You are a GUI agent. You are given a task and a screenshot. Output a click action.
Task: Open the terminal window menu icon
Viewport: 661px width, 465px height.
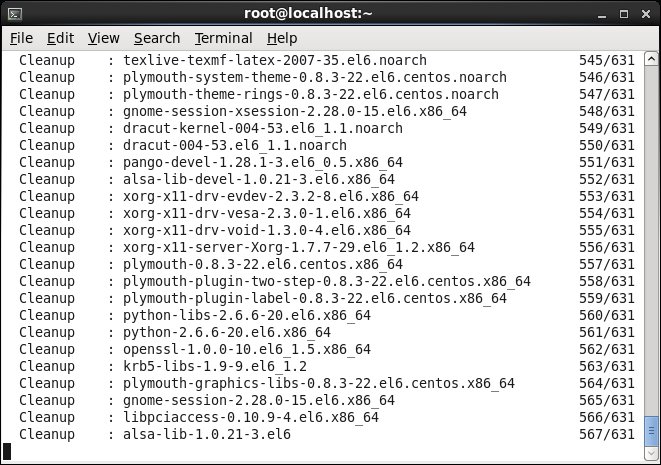click(14, 13)
